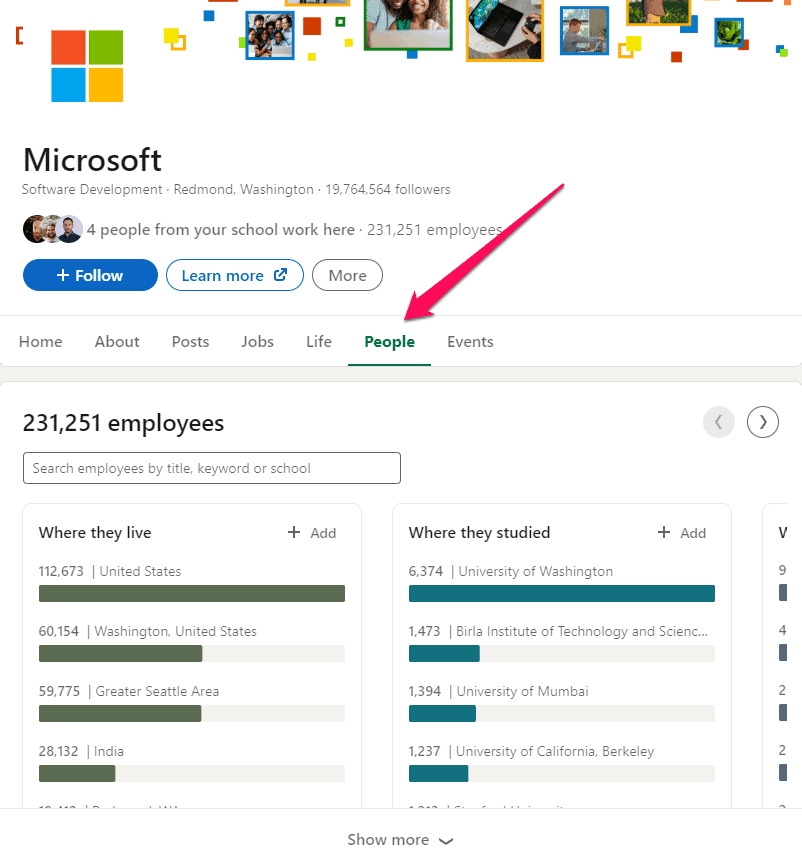Image resolution: width=802 pixels, height=864 pixels.
Task: Click the 1,237 UC Berkeley label
Action: click(531, 752)
